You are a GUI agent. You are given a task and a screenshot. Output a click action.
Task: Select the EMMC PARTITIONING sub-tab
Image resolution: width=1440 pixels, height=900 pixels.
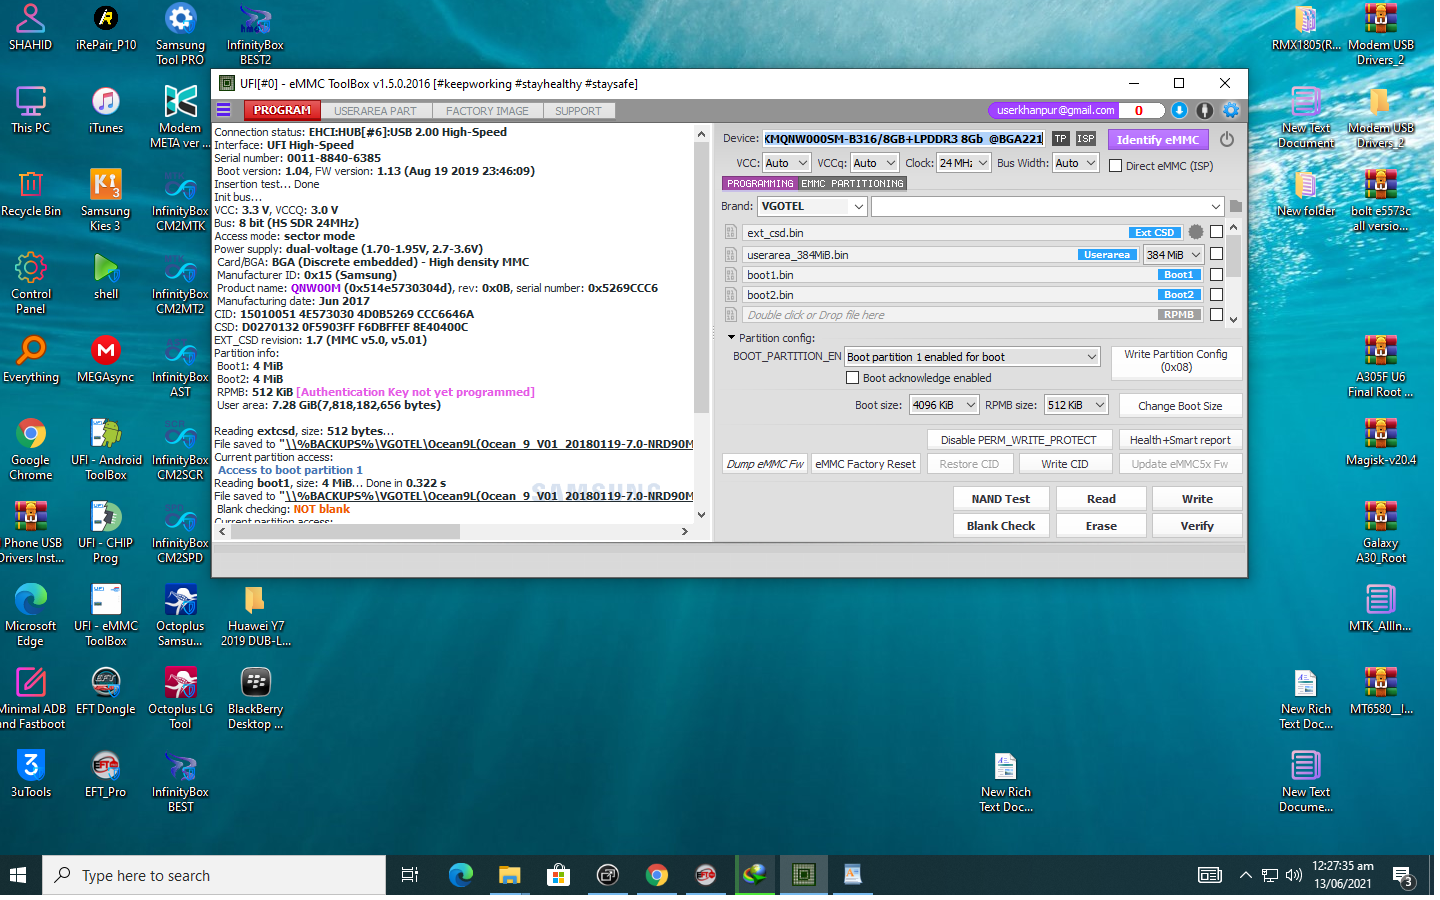[x=852, y=184]
